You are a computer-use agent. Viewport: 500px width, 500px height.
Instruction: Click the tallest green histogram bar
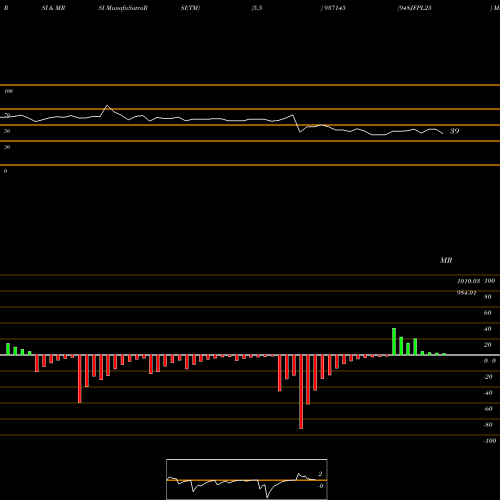(394, 342)
